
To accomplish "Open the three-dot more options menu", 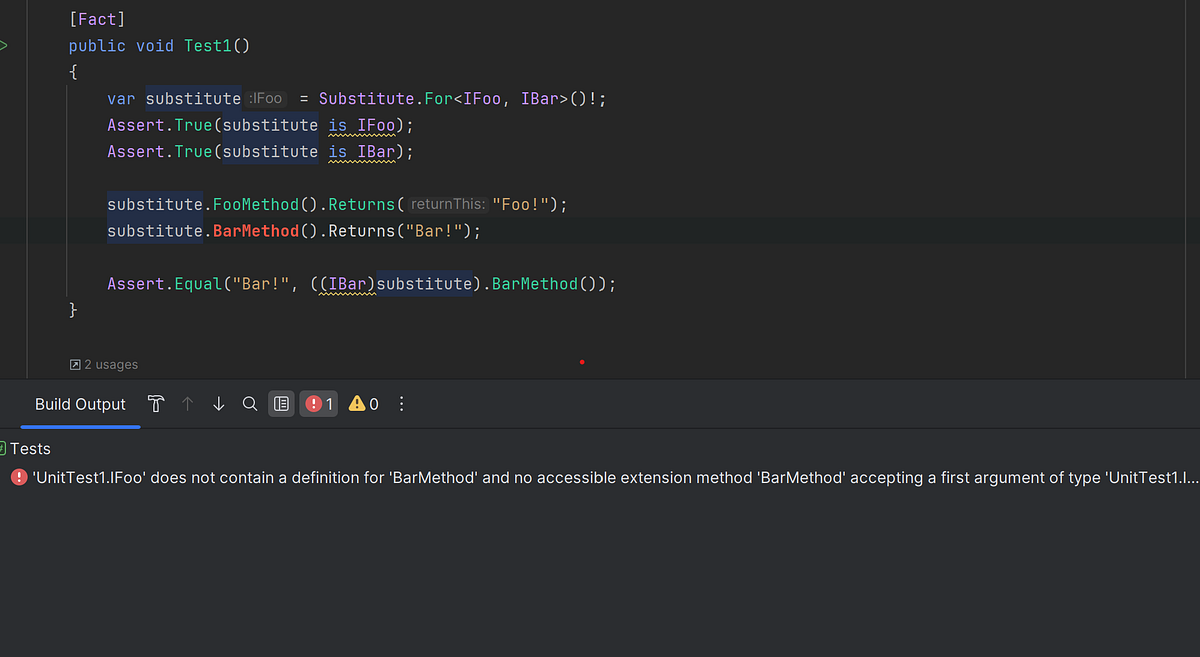I will 402,404.
